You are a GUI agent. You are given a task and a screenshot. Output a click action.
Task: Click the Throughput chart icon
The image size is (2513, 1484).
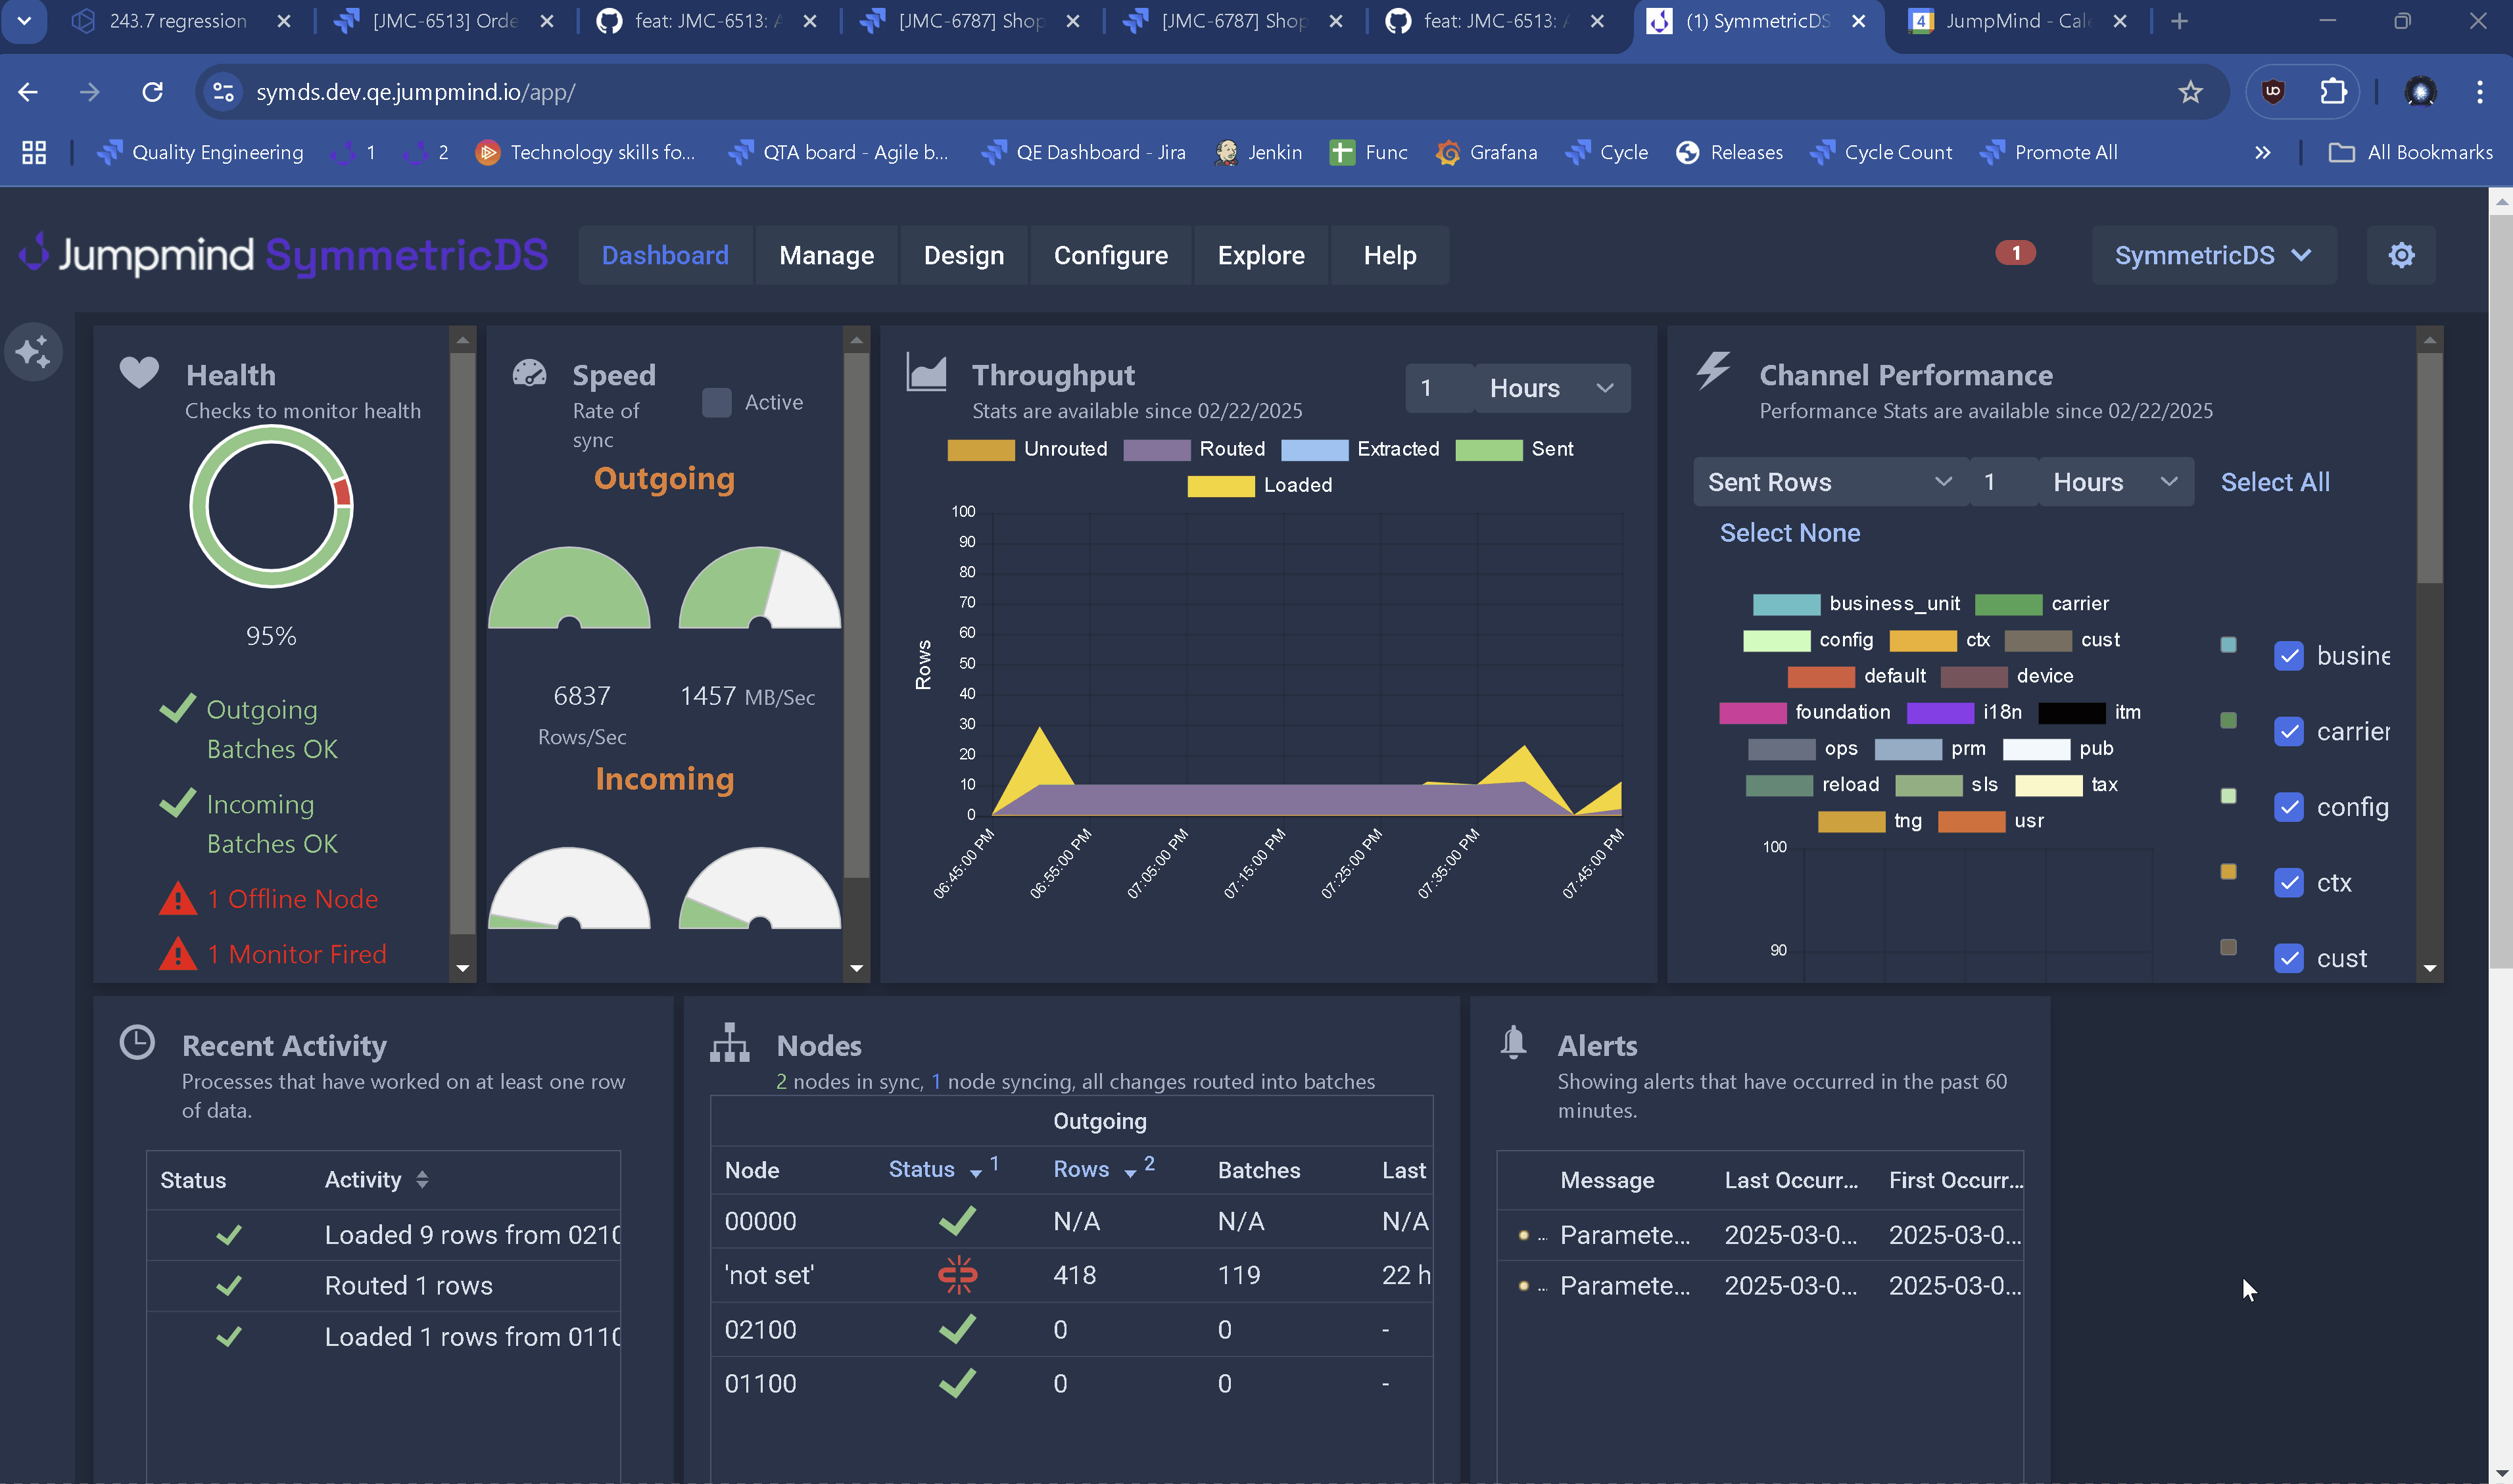(926, 372)
